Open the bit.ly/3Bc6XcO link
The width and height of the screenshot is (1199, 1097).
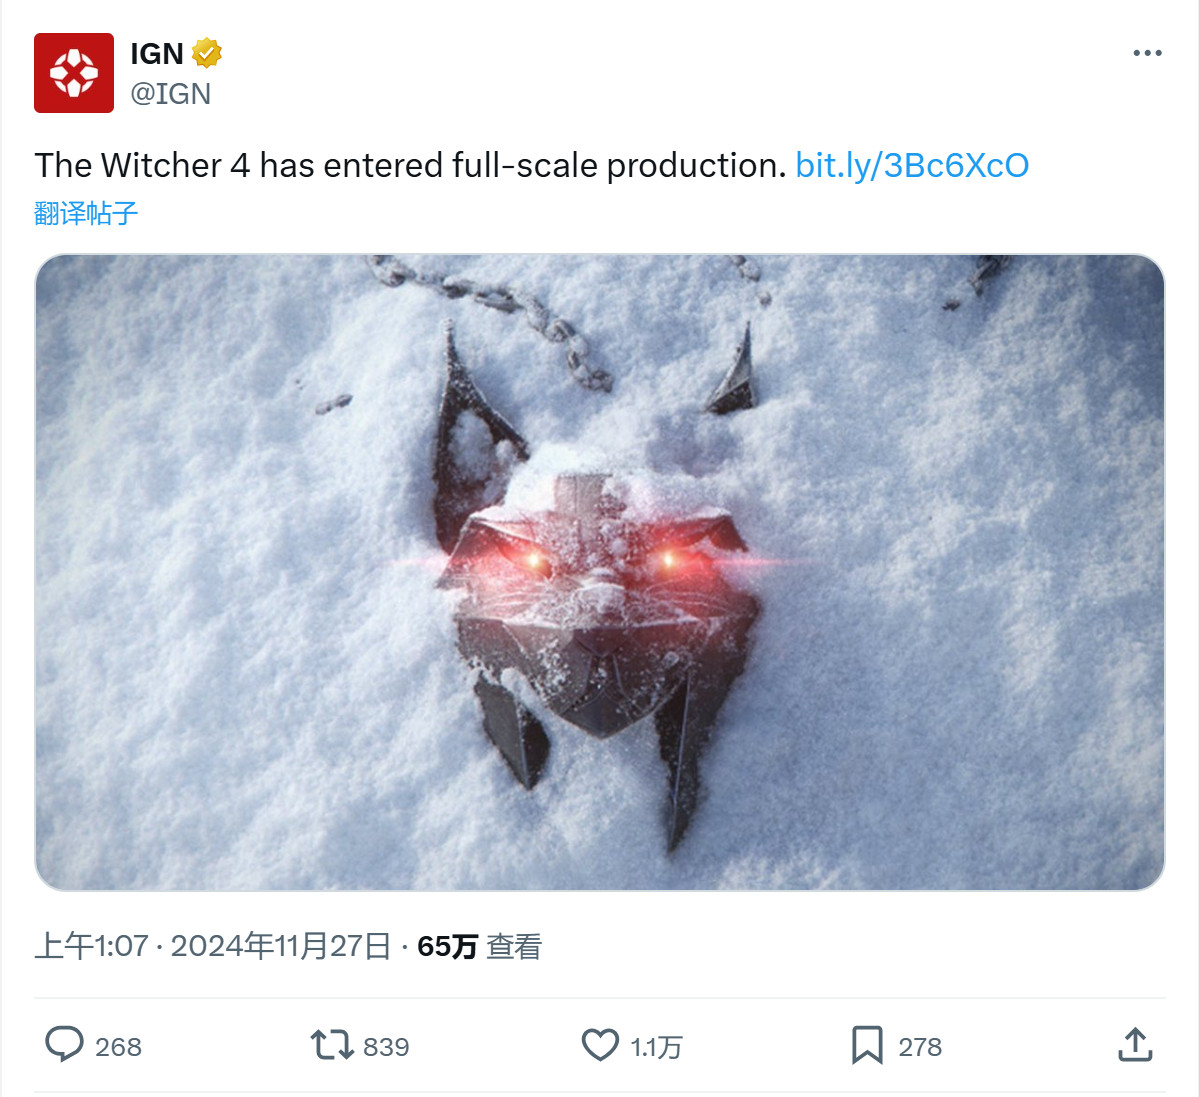coord(911,165)
